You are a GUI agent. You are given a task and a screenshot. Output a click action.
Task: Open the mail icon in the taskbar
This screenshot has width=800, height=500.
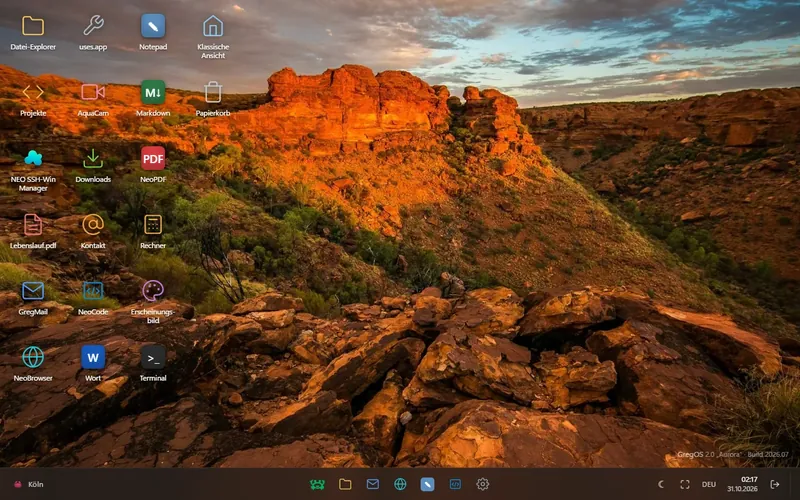[x=373, y=484]
